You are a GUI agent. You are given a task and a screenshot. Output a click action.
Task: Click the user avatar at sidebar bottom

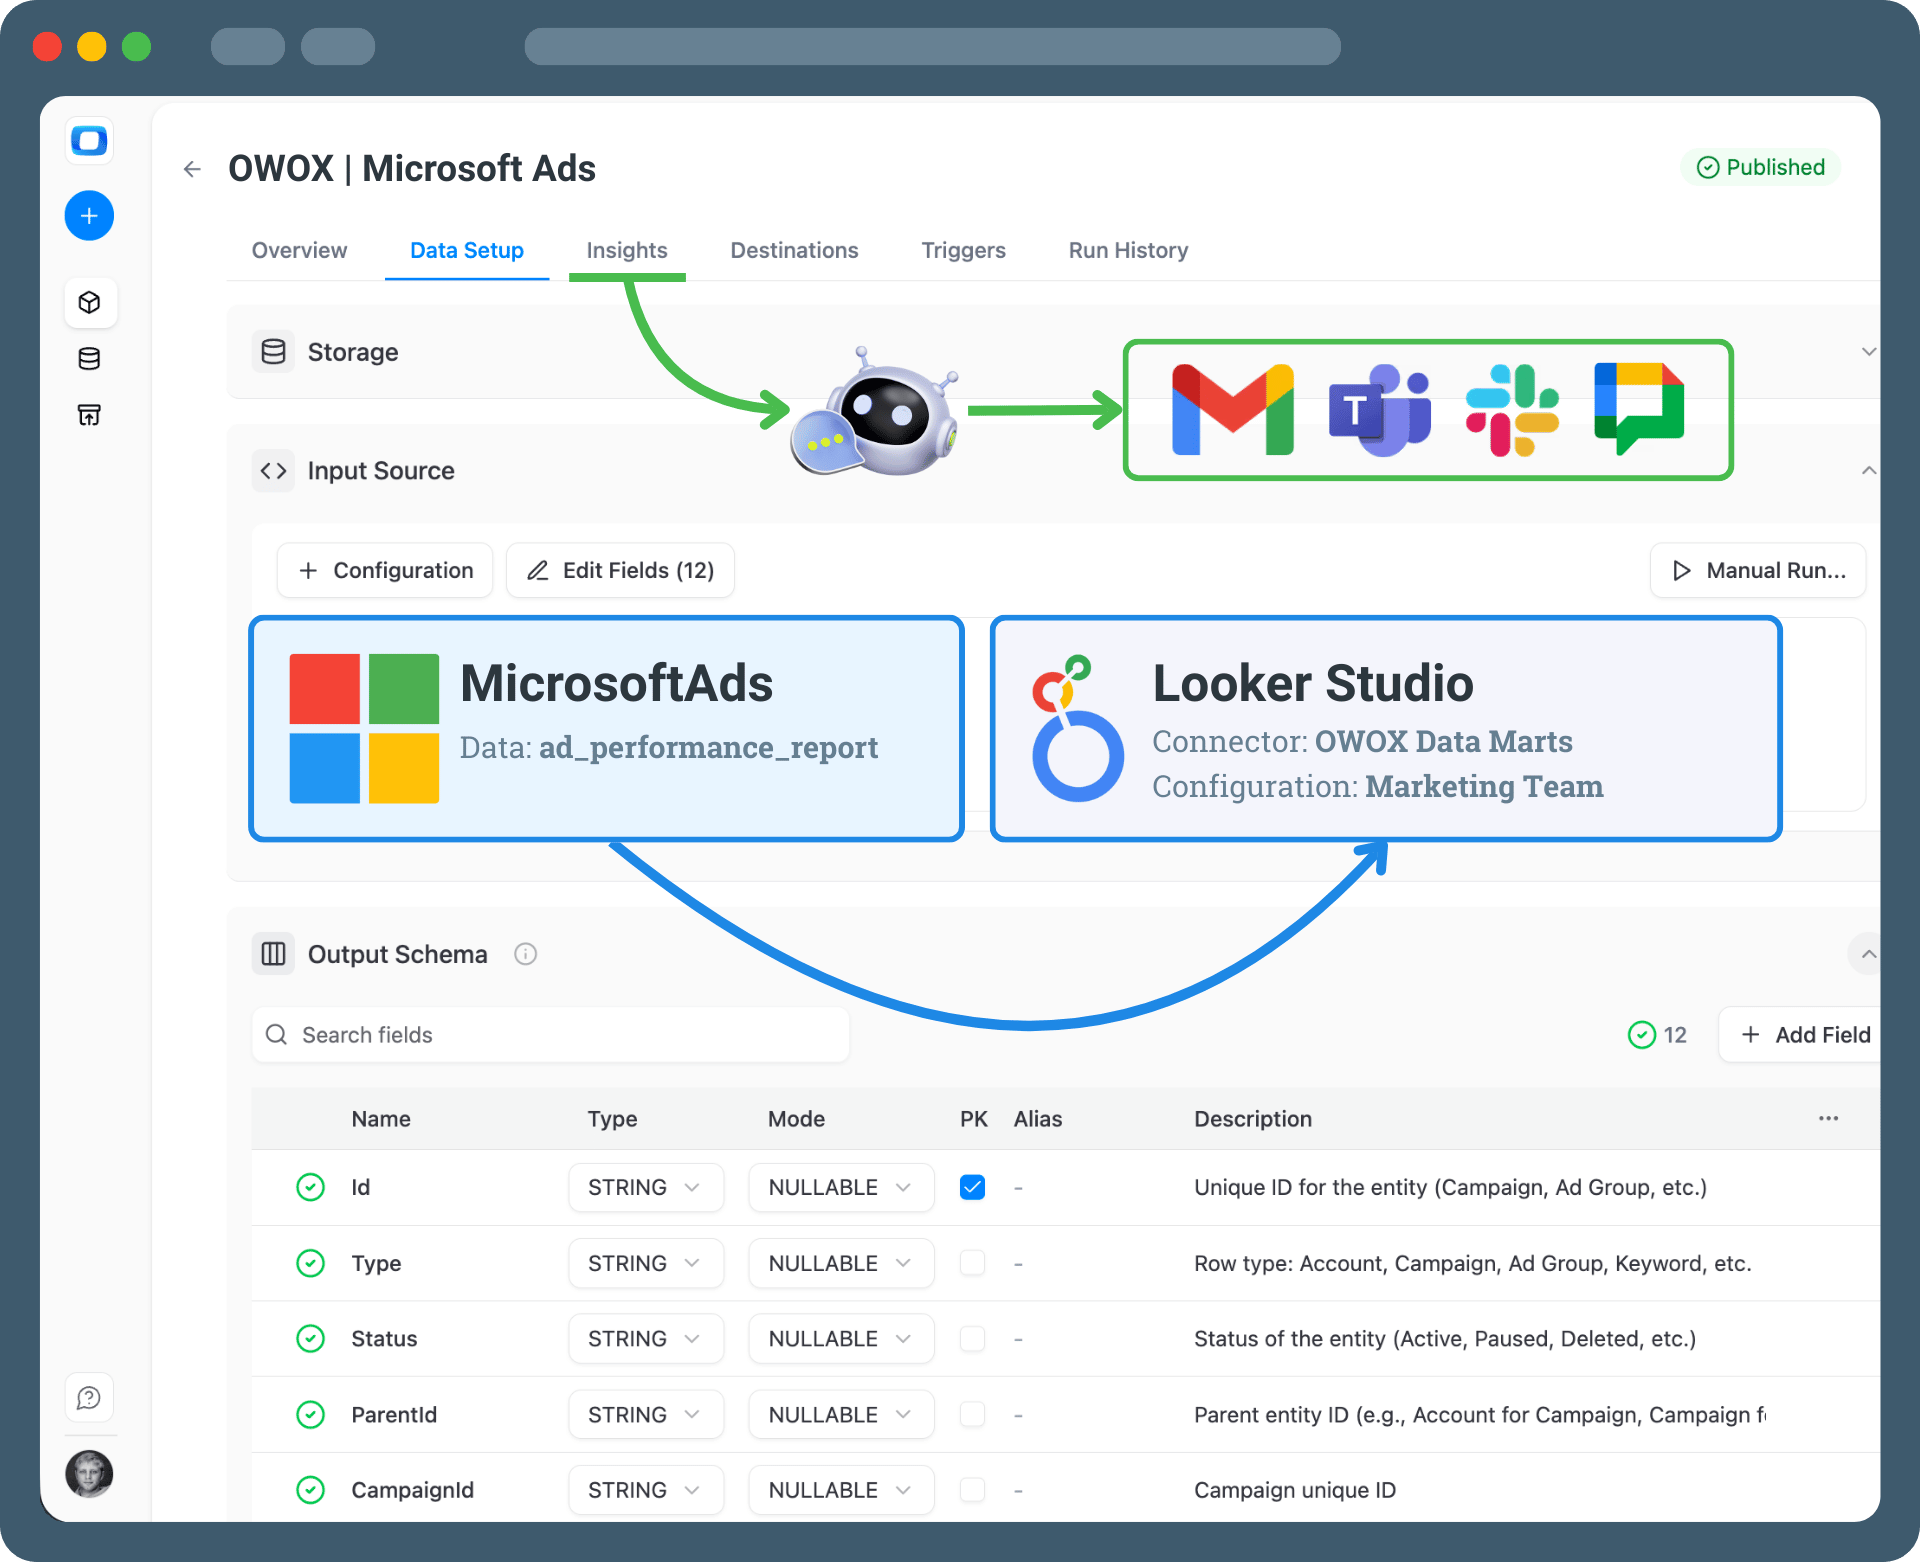(x=89, y=1474)
